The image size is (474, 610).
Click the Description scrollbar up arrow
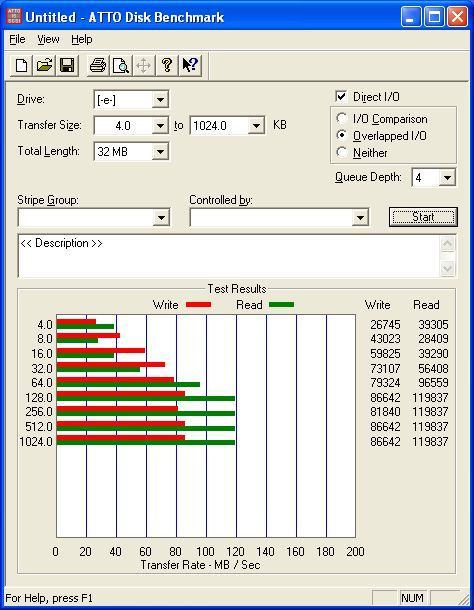448,244
